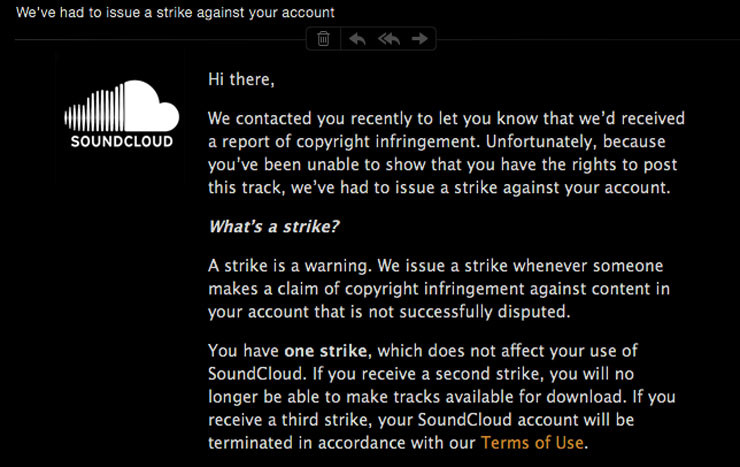Click the line beginning "a report of copyright"

(437, 142)
